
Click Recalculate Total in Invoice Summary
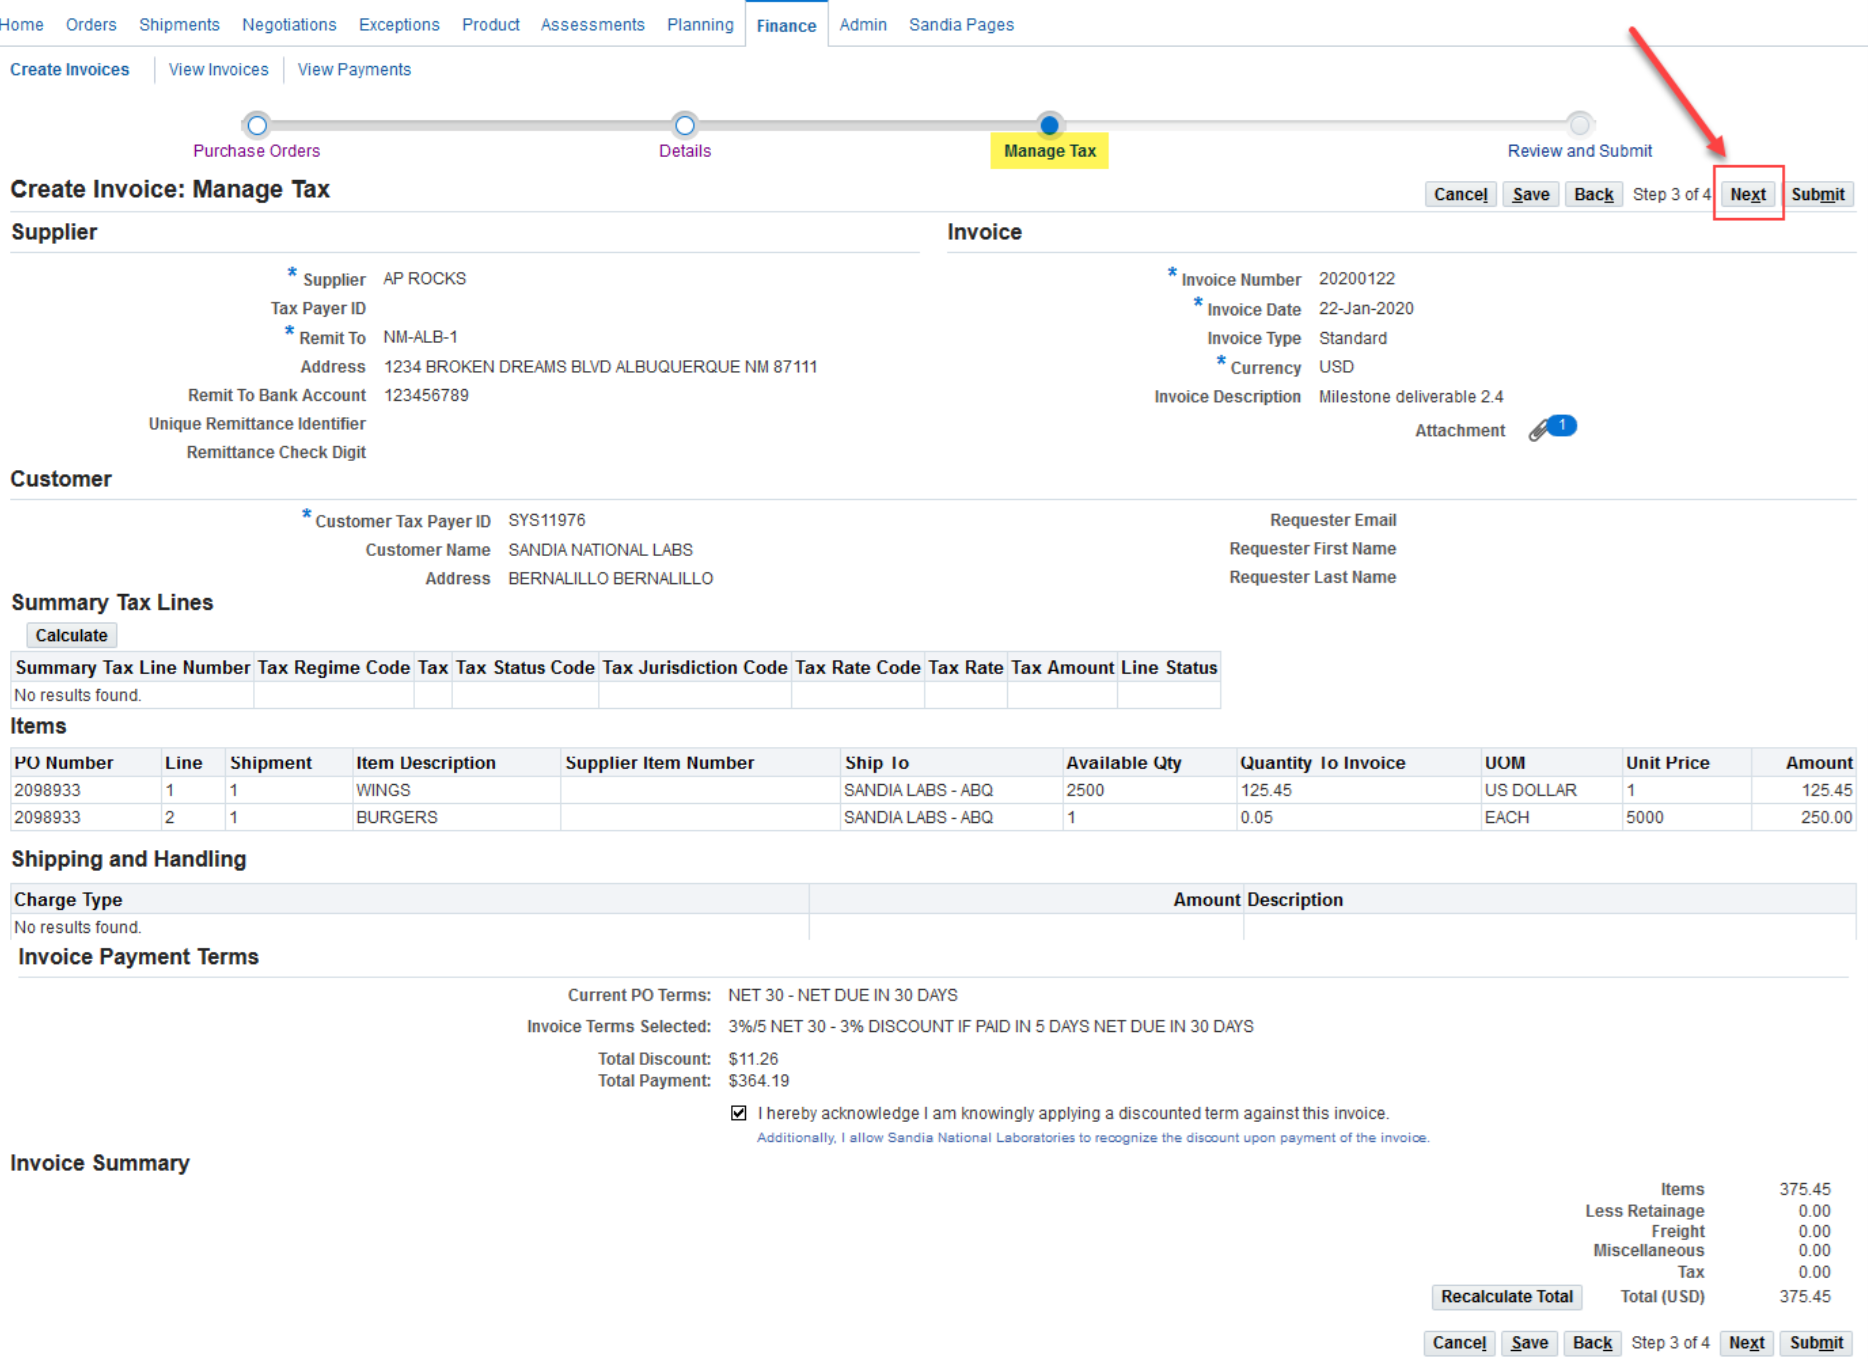(x=1505, y=1296)
